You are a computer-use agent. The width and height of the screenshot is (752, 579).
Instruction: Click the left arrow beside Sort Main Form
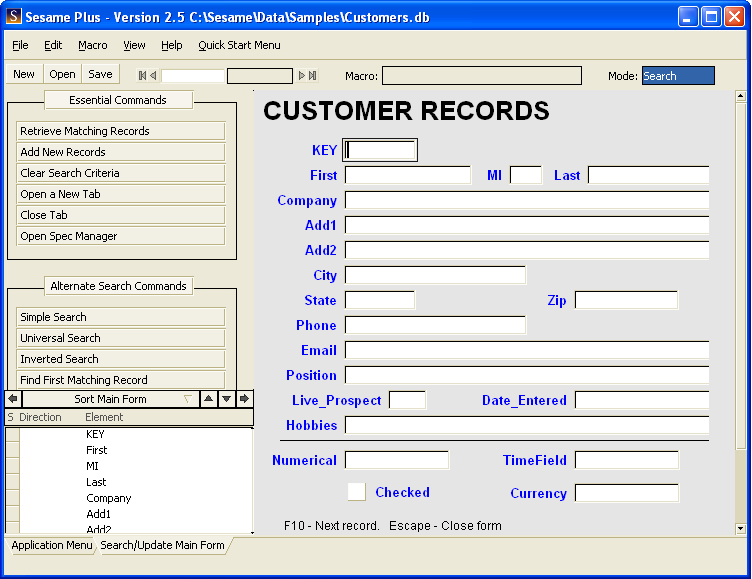(13, 399)
